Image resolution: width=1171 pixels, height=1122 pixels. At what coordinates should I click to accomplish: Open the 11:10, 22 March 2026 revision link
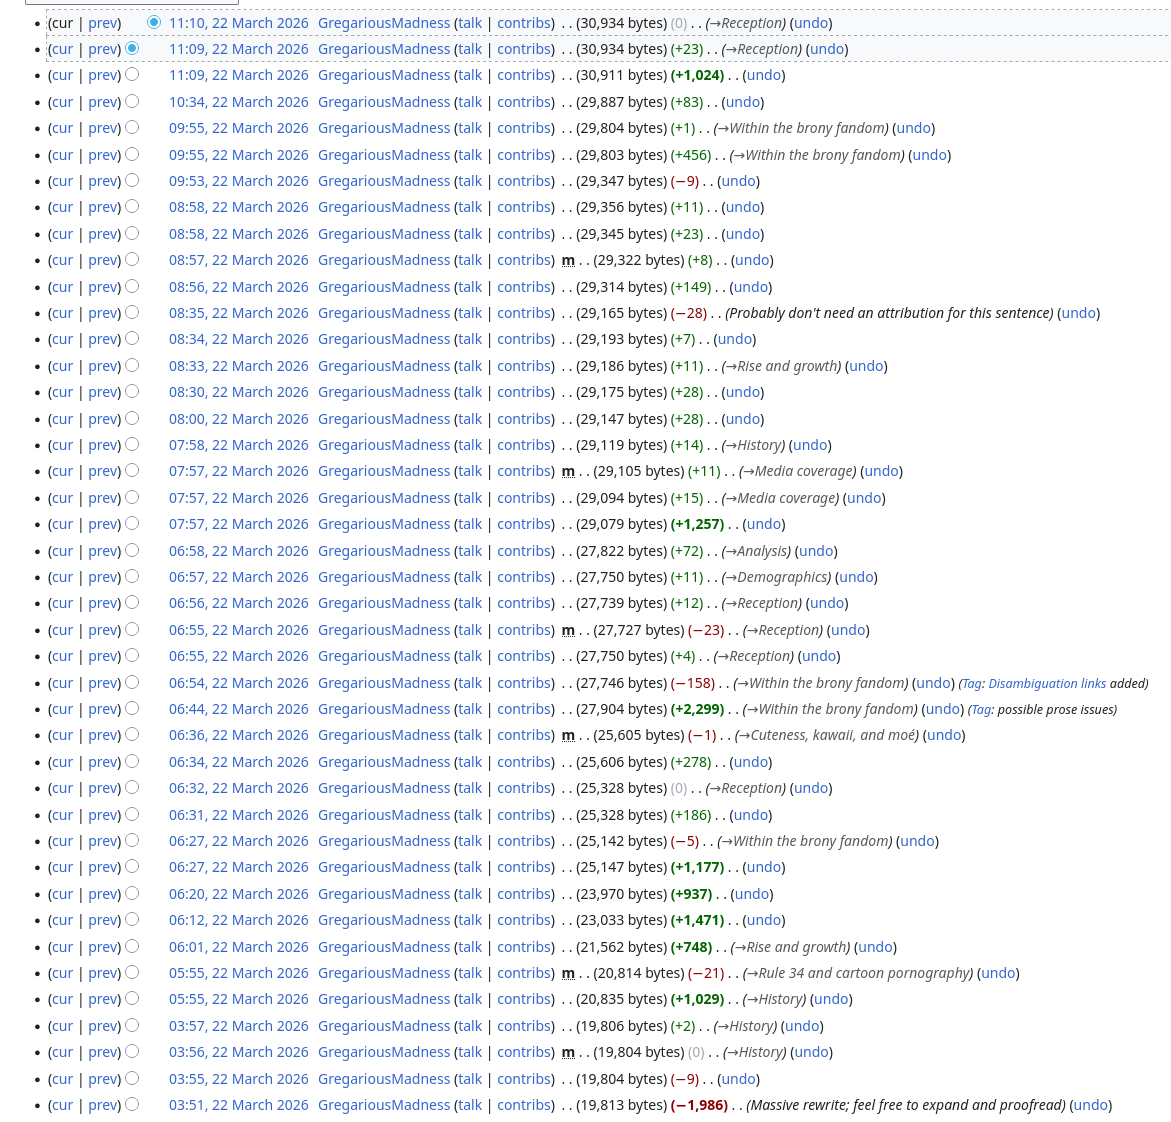(238, 23)
